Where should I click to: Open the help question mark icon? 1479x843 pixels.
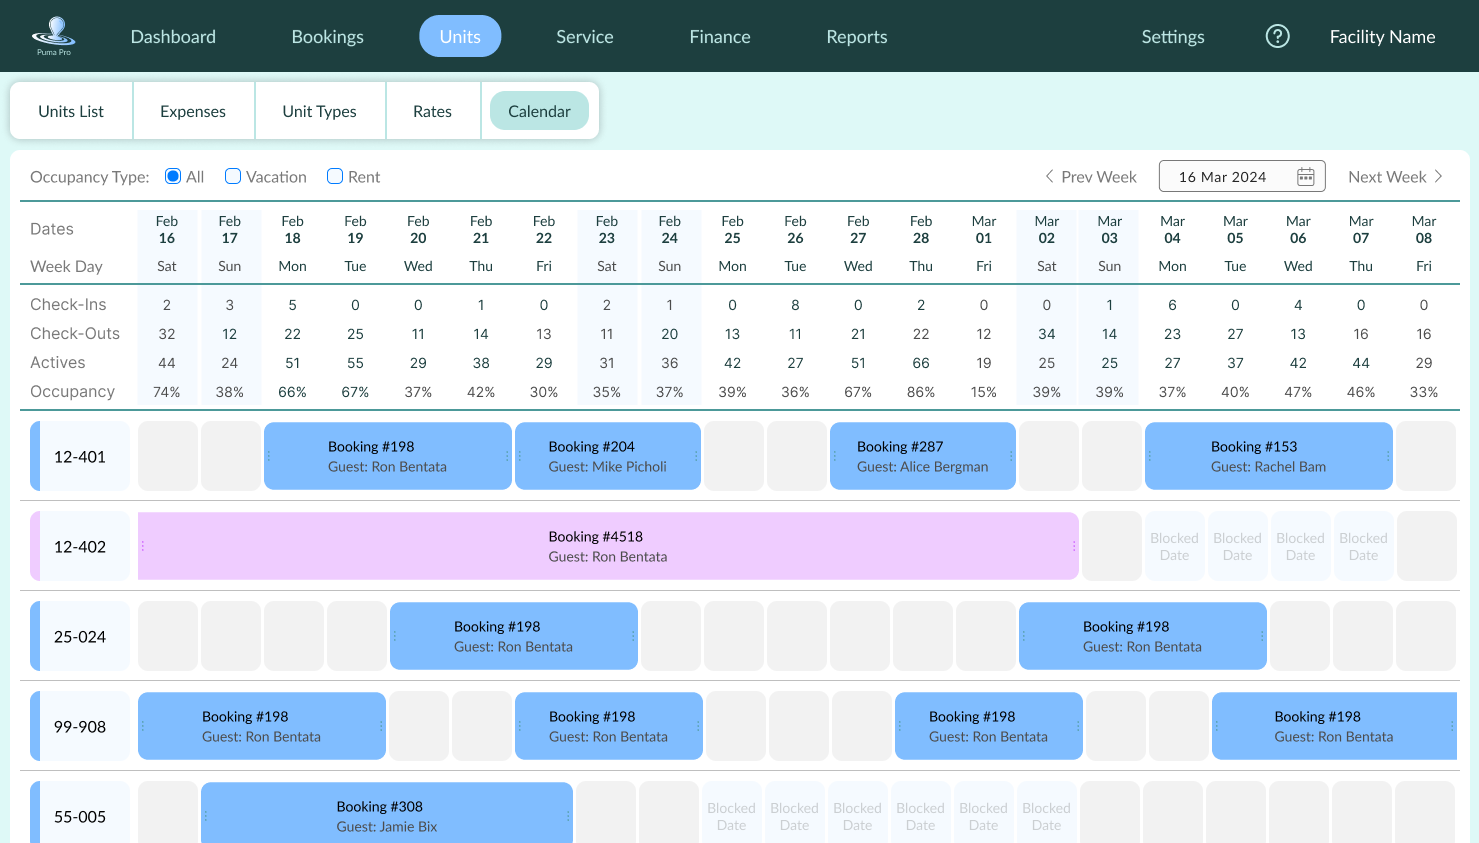point(1277,36)
